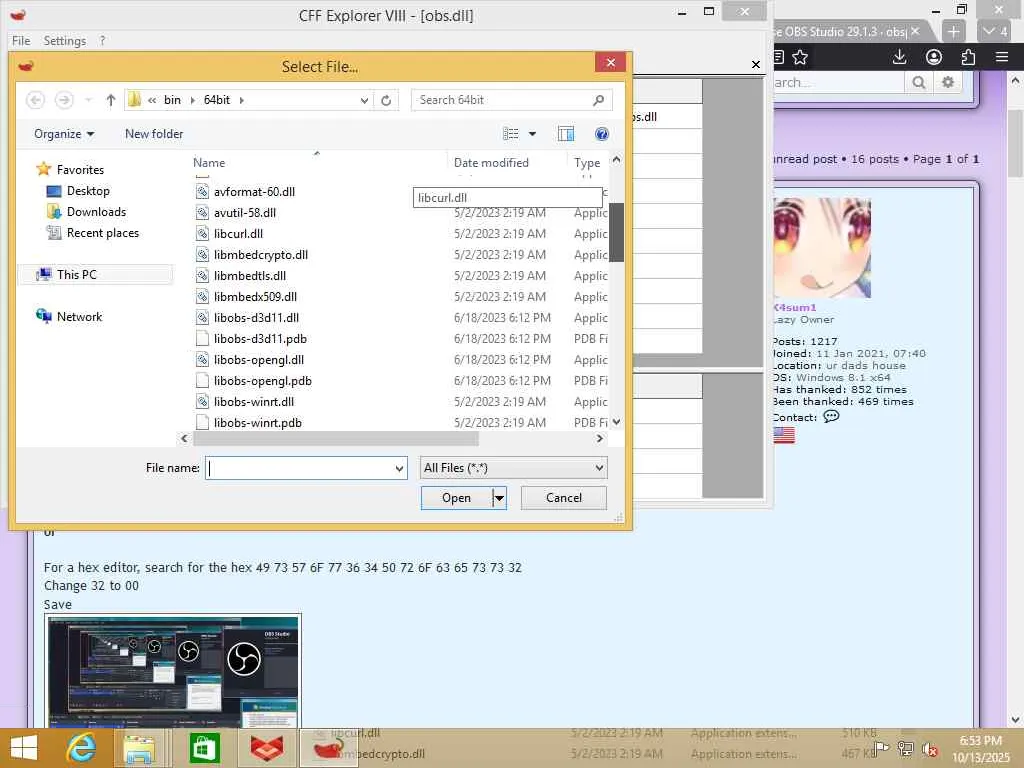Viewport: 1024px width, 768px height.
Task: Open the OBS screenshot thumbnail in post
Action: 173,671
